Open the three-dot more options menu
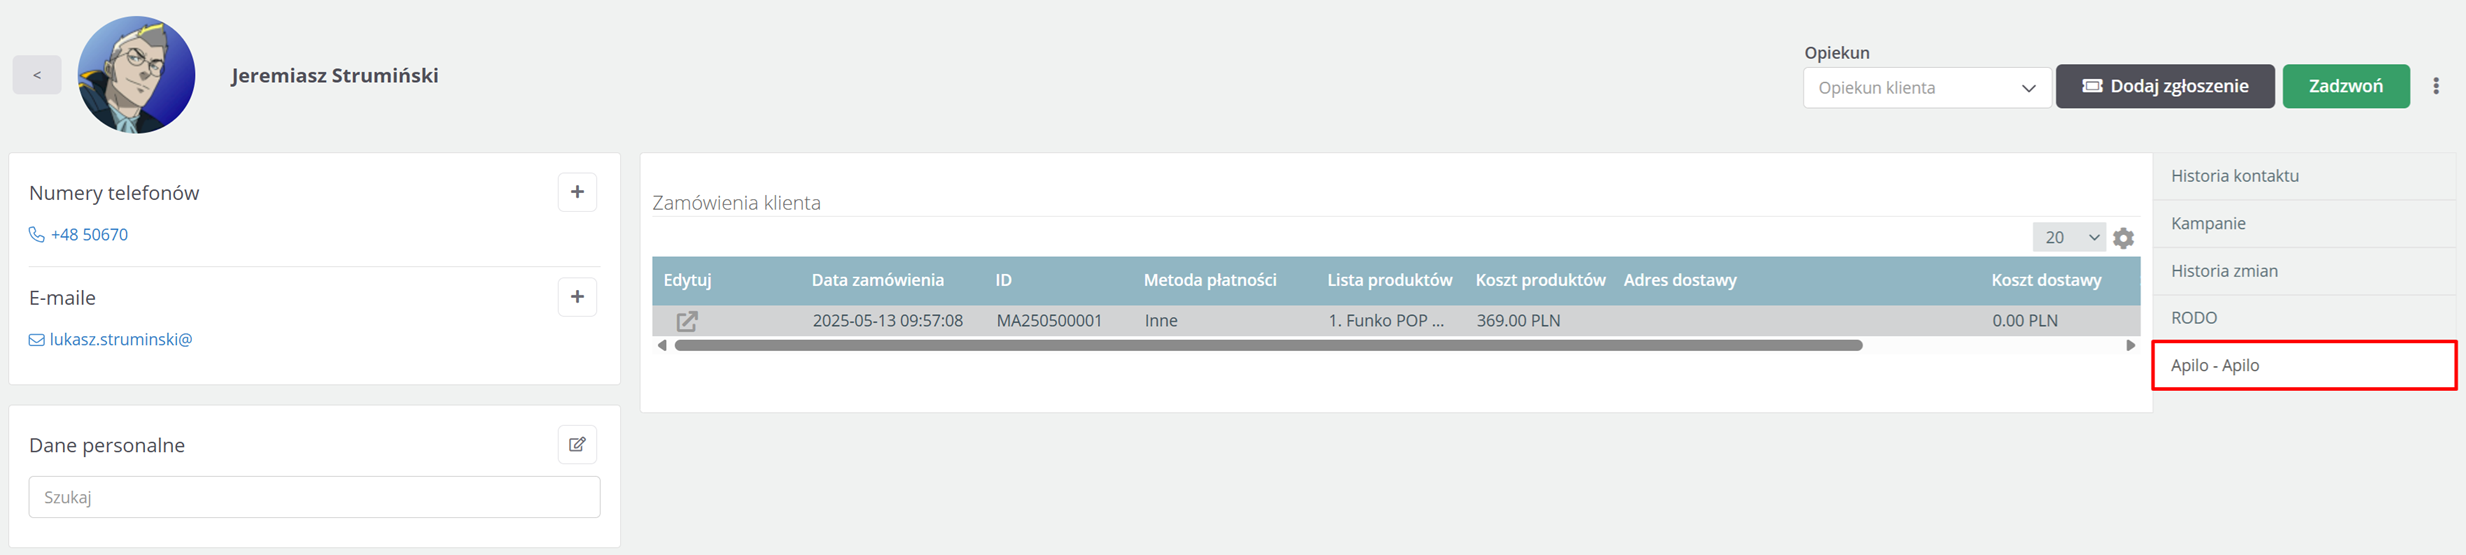This screenshot has height=555, width=2466. 2436,86
